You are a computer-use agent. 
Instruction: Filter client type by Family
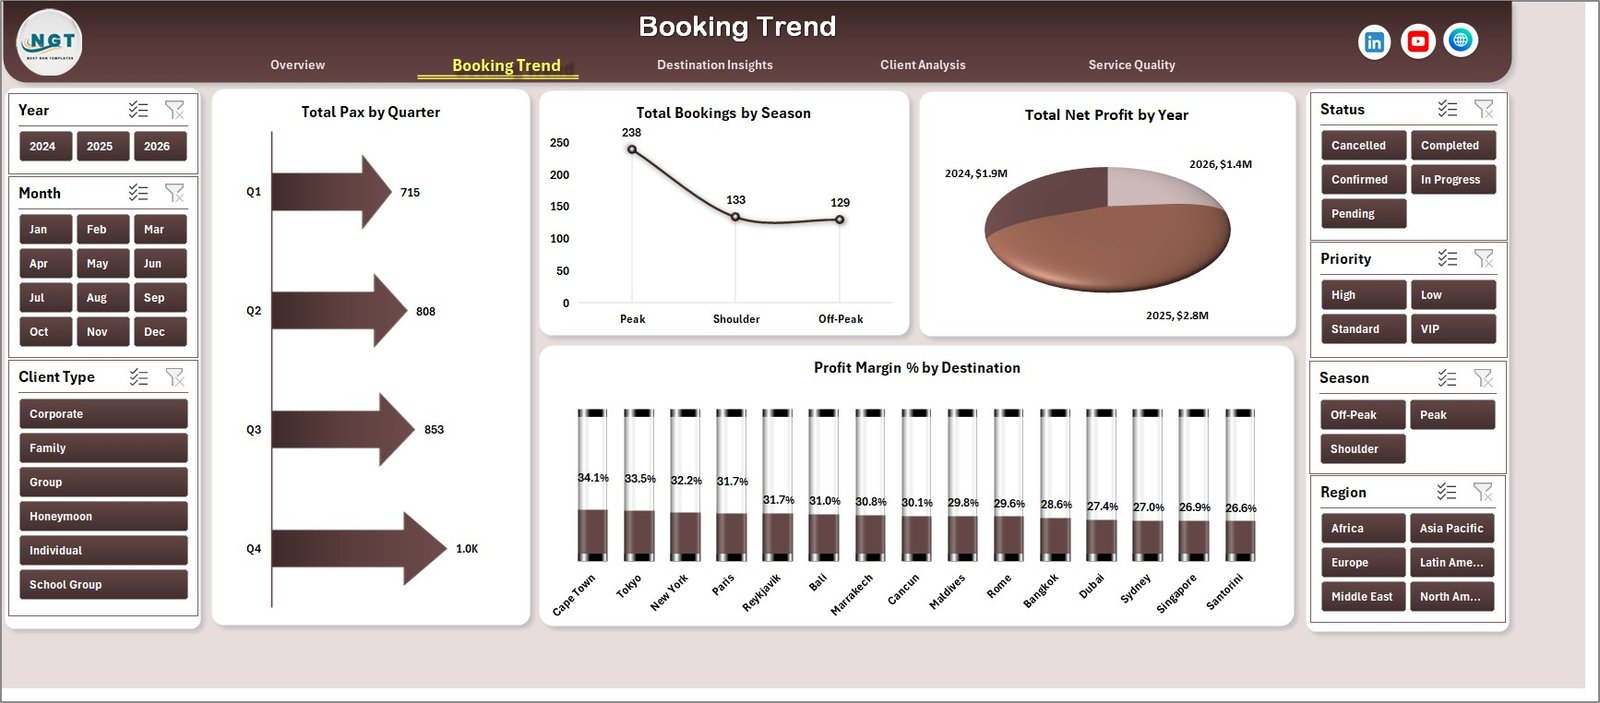pos(103,448)
